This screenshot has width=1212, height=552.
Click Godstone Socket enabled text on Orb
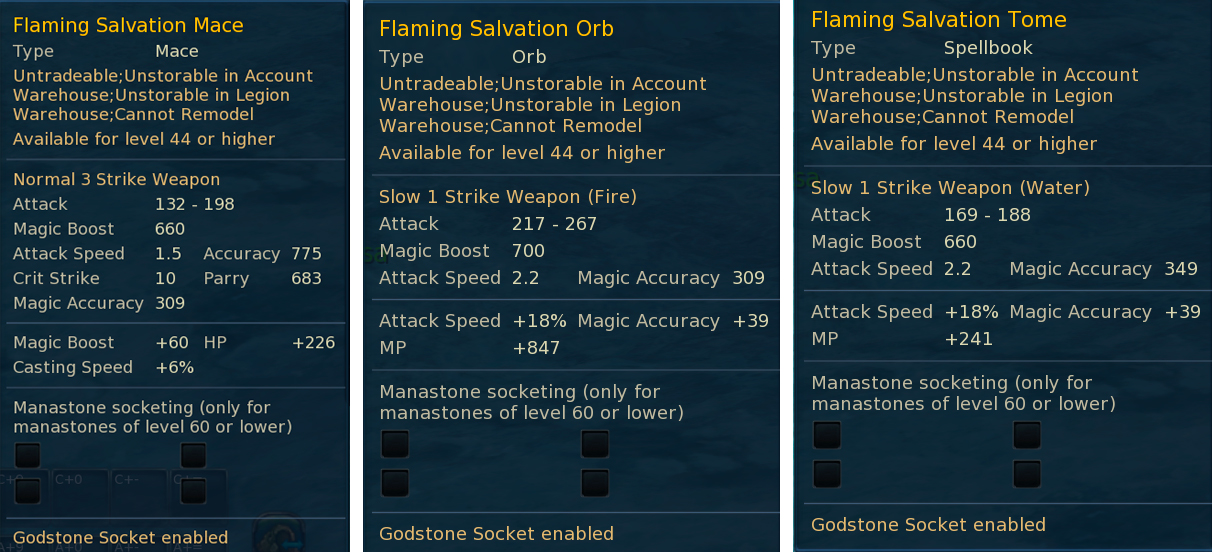[496, 534]
